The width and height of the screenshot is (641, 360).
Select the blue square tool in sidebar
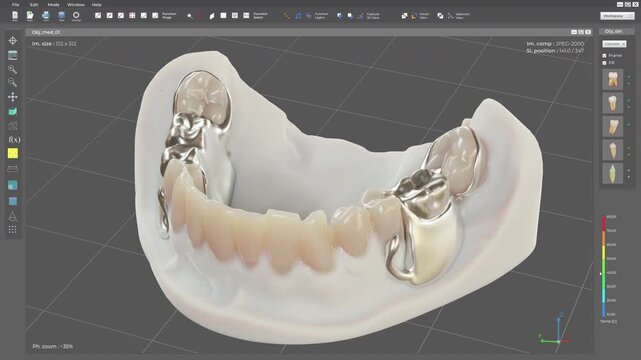point(13,201)
